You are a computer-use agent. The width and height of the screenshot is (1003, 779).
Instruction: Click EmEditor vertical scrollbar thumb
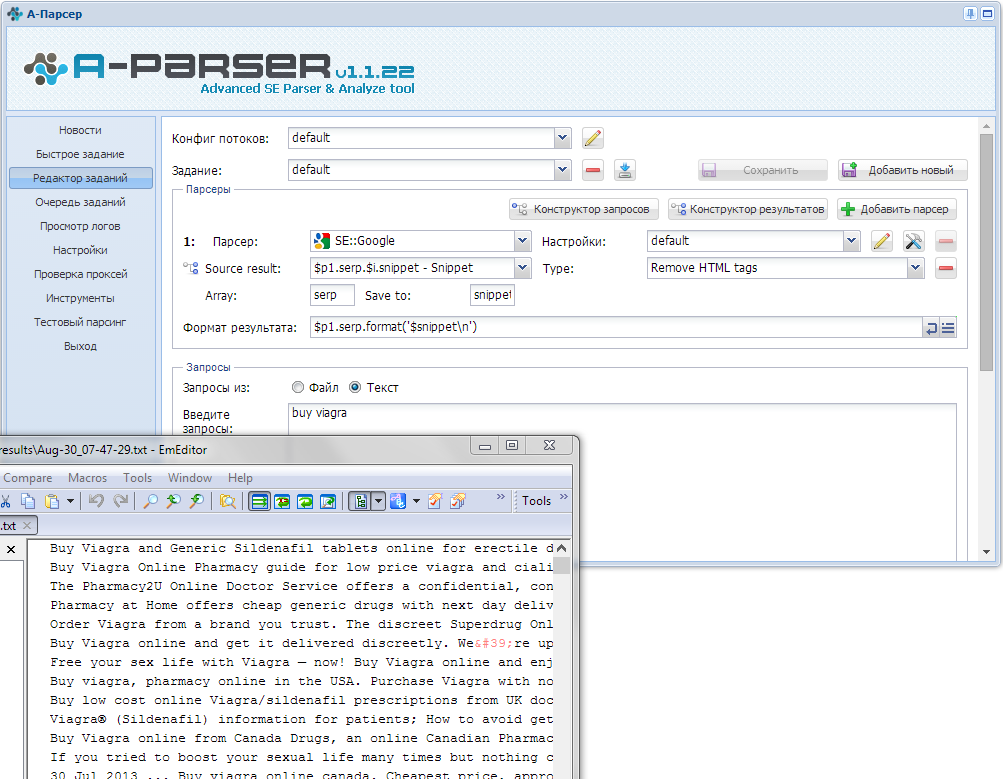point(562,565)
